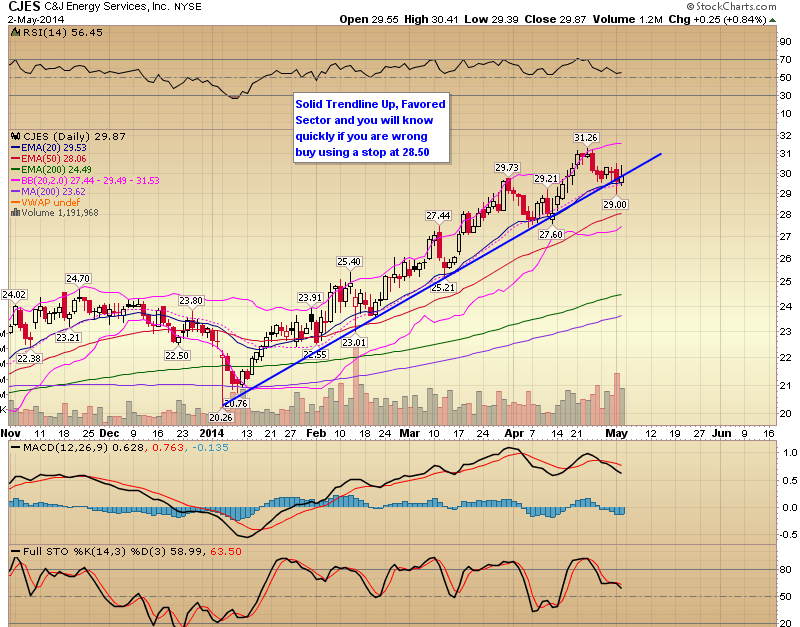The image size is (800, 627).
Task: Click the VWAP undef legend entry
Action: click(45, 203)
